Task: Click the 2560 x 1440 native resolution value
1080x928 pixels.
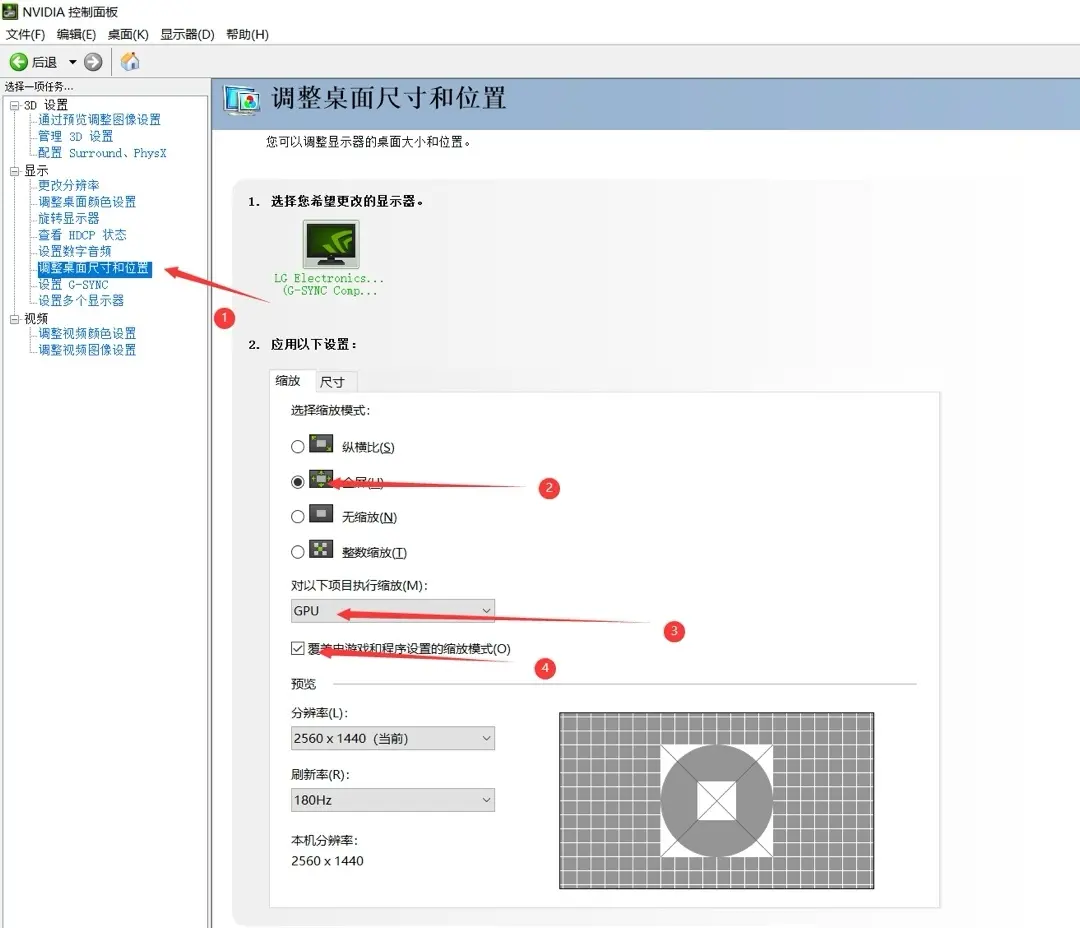Action: (x=327, y=860)
